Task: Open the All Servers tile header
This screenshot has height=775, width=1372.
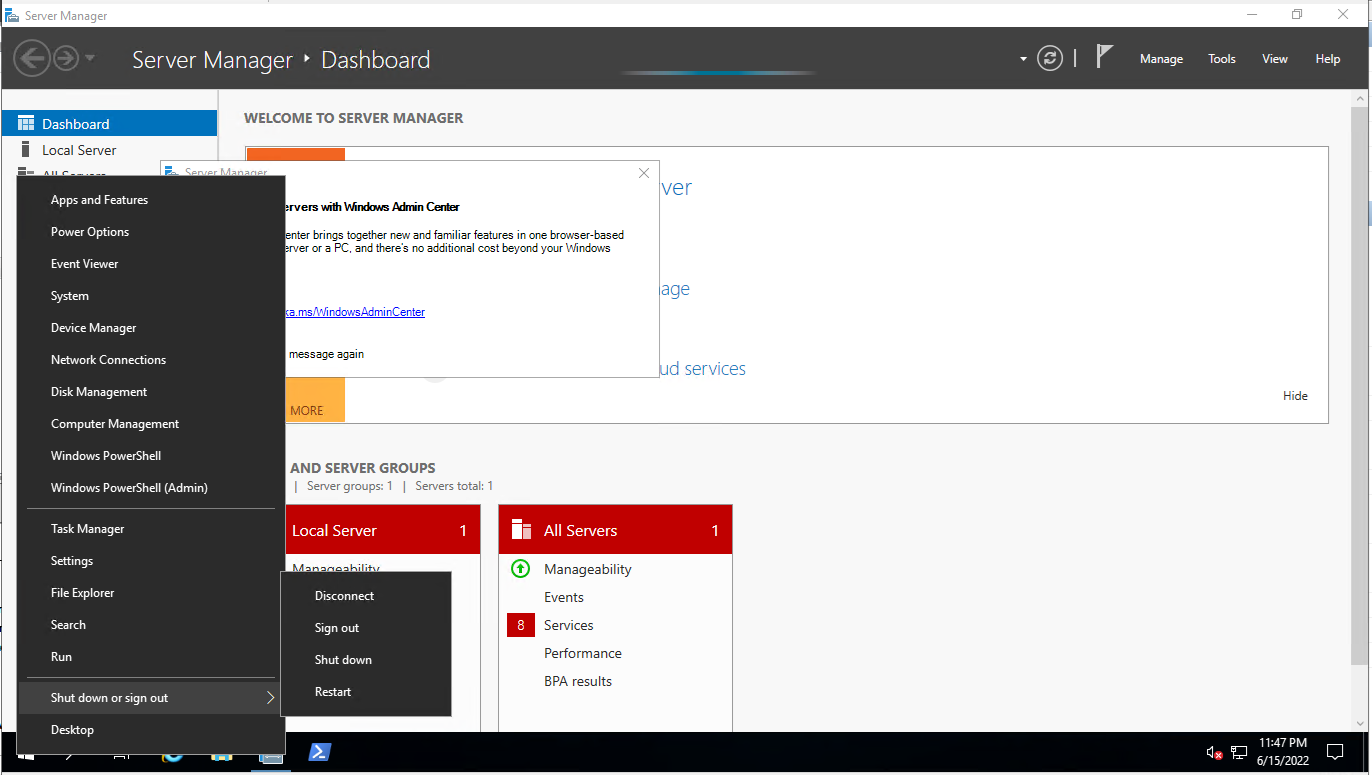Action: point(616,530)
